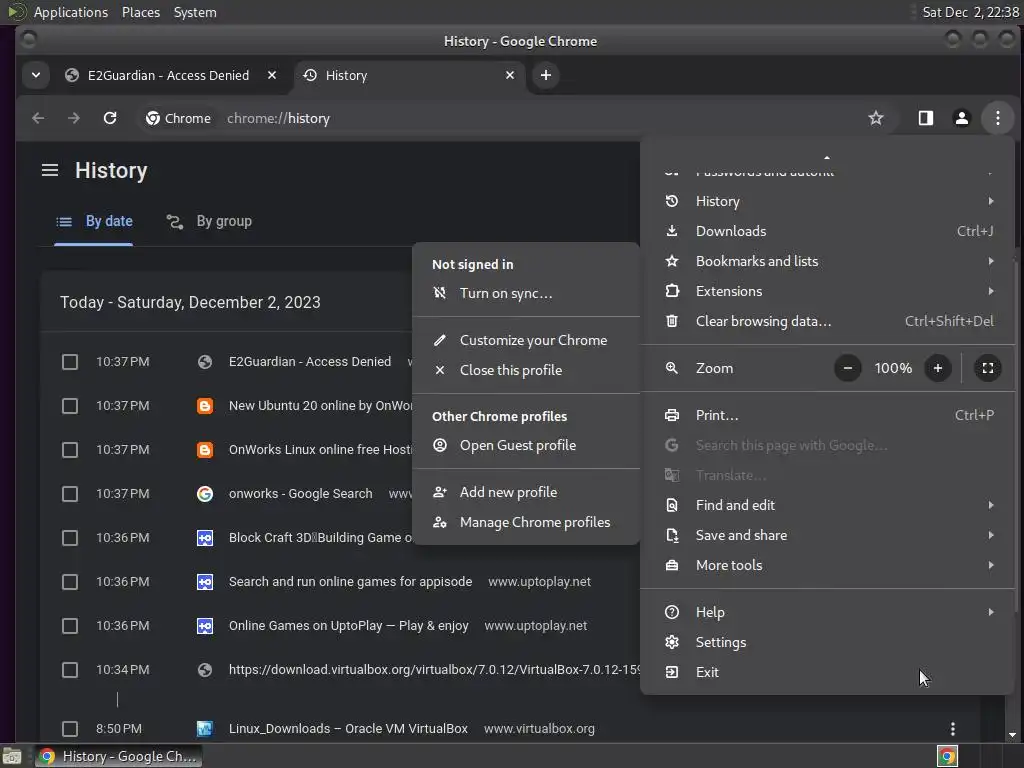Image resolution: width=1024 pixels, height=768 pixels.
Task: Click the three-dot Chrome menu button
Action: 997,118
